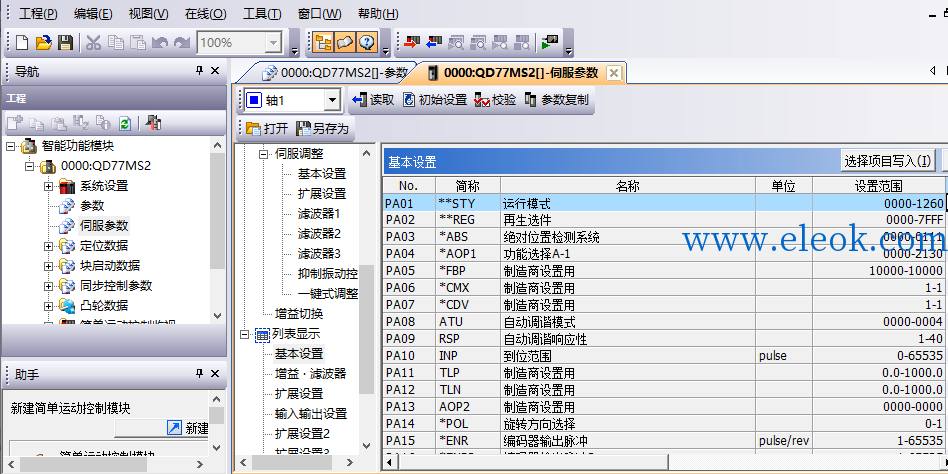
Task: Click the green refresh icon in project toolbar
Action: coord(125,123)
